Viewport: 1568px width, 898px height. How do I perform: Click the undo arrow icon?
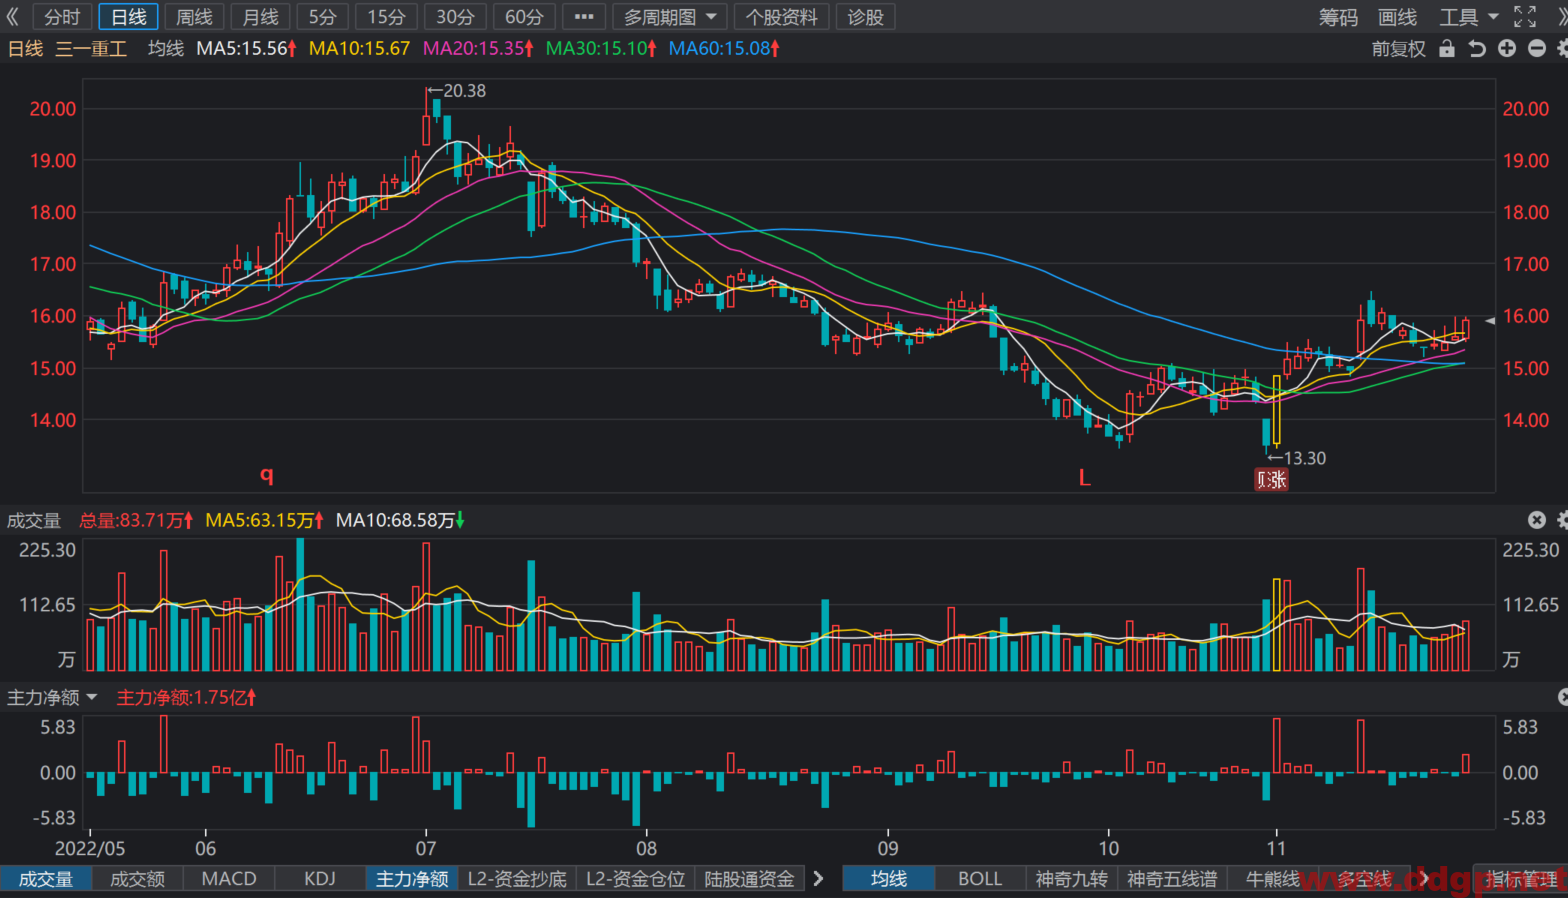(x=1477, y=48)
